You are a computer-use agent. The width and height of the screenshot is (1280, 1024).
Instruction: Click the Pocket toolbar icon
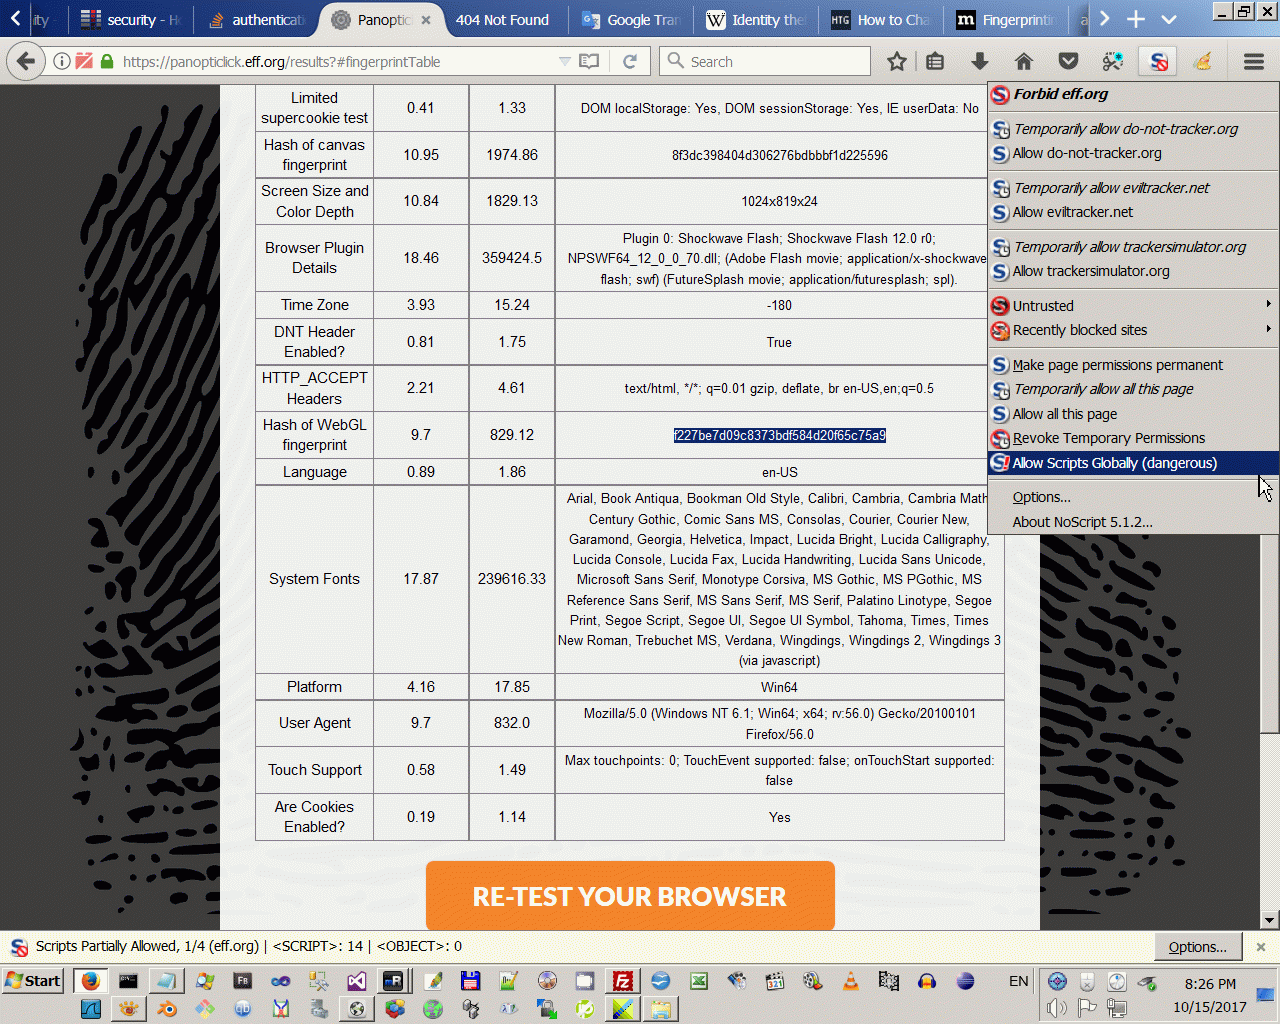1069,62
